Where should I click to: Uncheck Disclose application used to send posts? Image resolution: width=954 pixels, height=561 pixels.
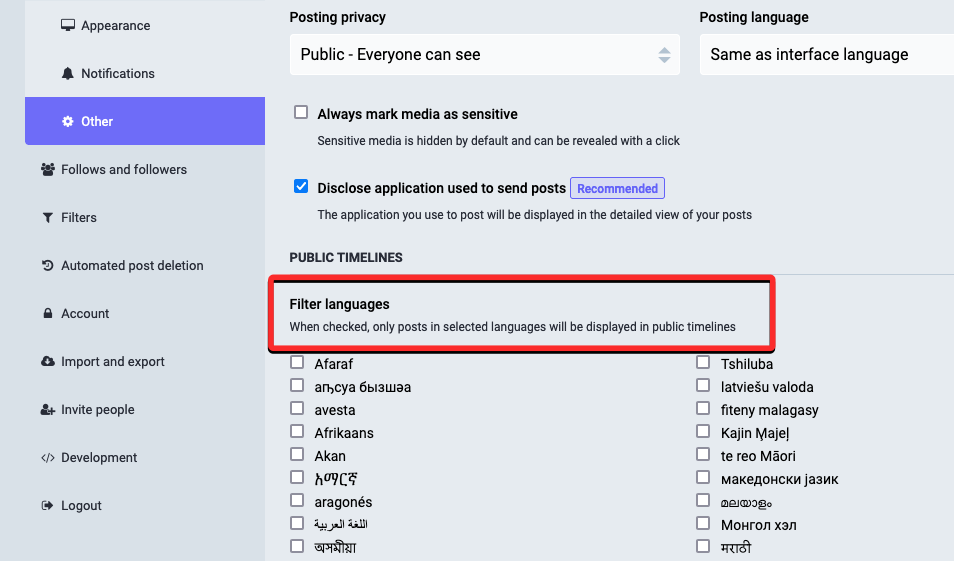(x=301, y=187)
